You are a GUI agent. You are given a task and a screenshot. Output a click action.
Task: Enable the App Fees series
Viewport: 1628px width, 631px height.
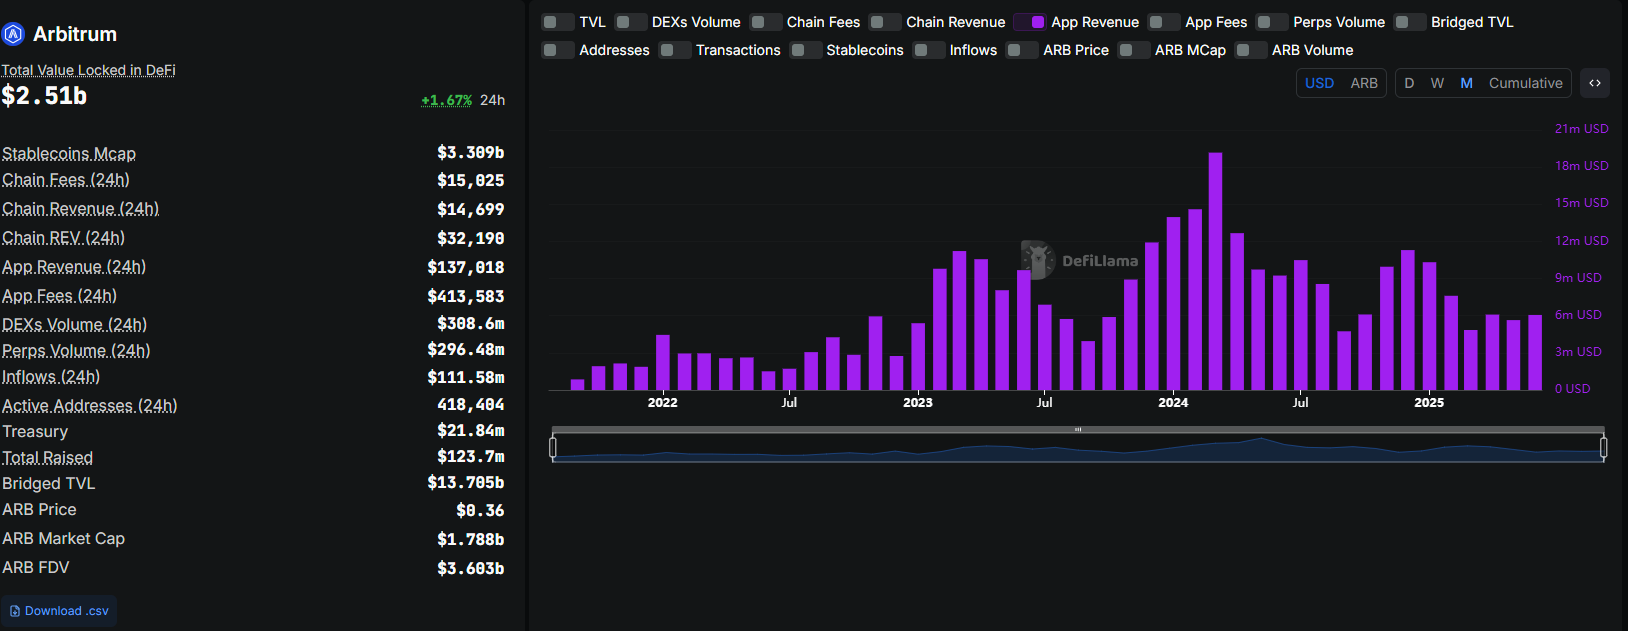click(x=1163, y=22)
